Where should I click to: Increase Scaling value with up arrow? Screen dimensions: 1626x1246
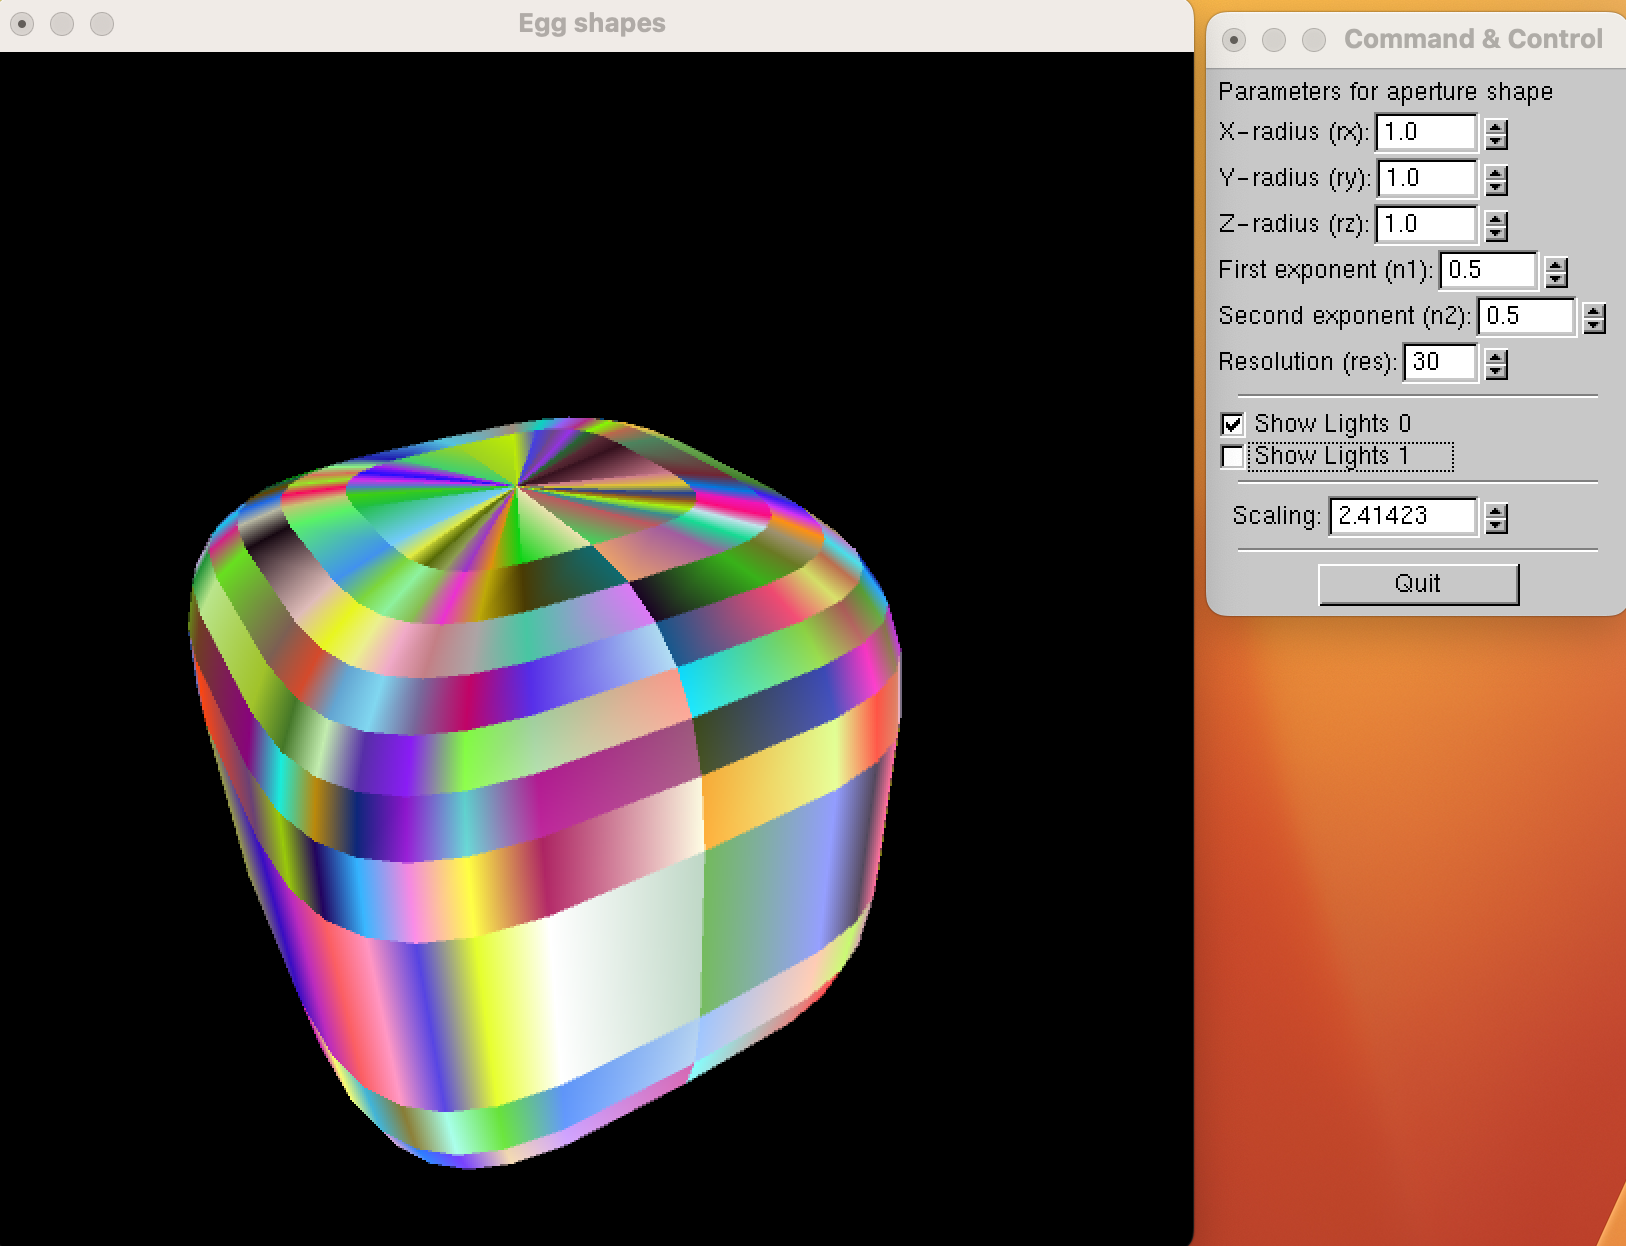(1496, 511)
